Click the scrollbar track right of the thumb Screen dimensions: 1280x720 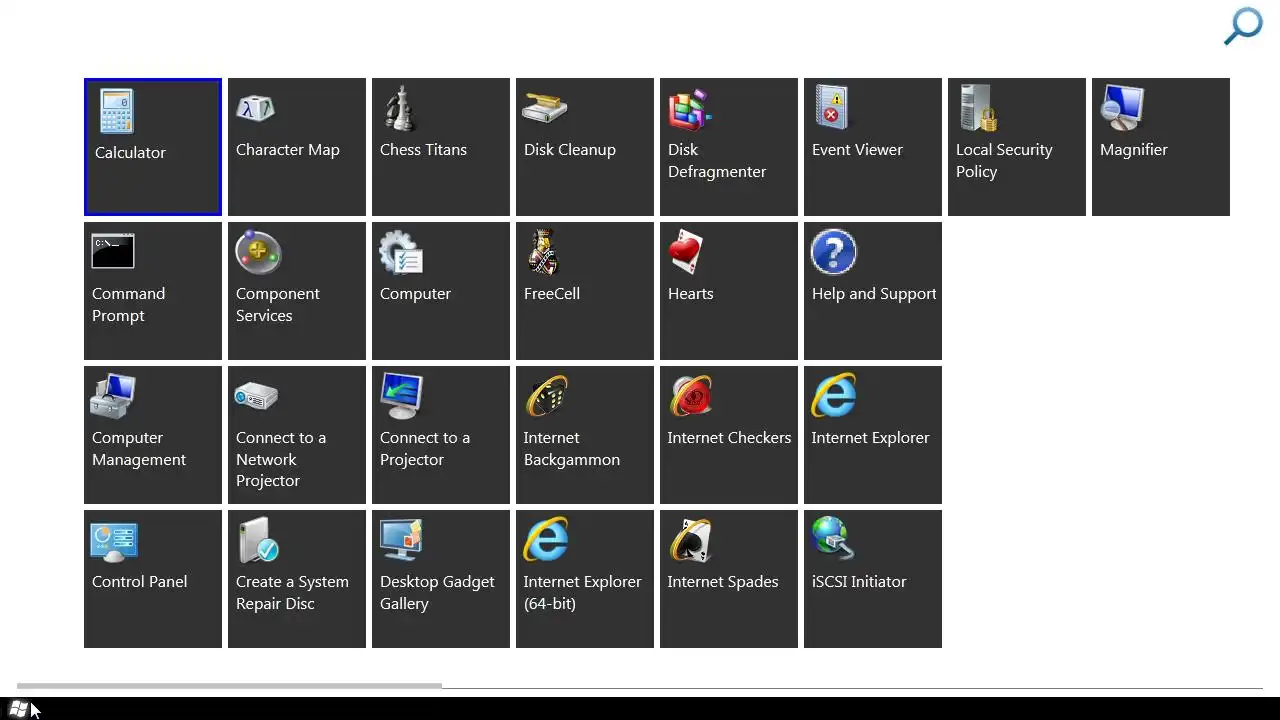(852, 688)
